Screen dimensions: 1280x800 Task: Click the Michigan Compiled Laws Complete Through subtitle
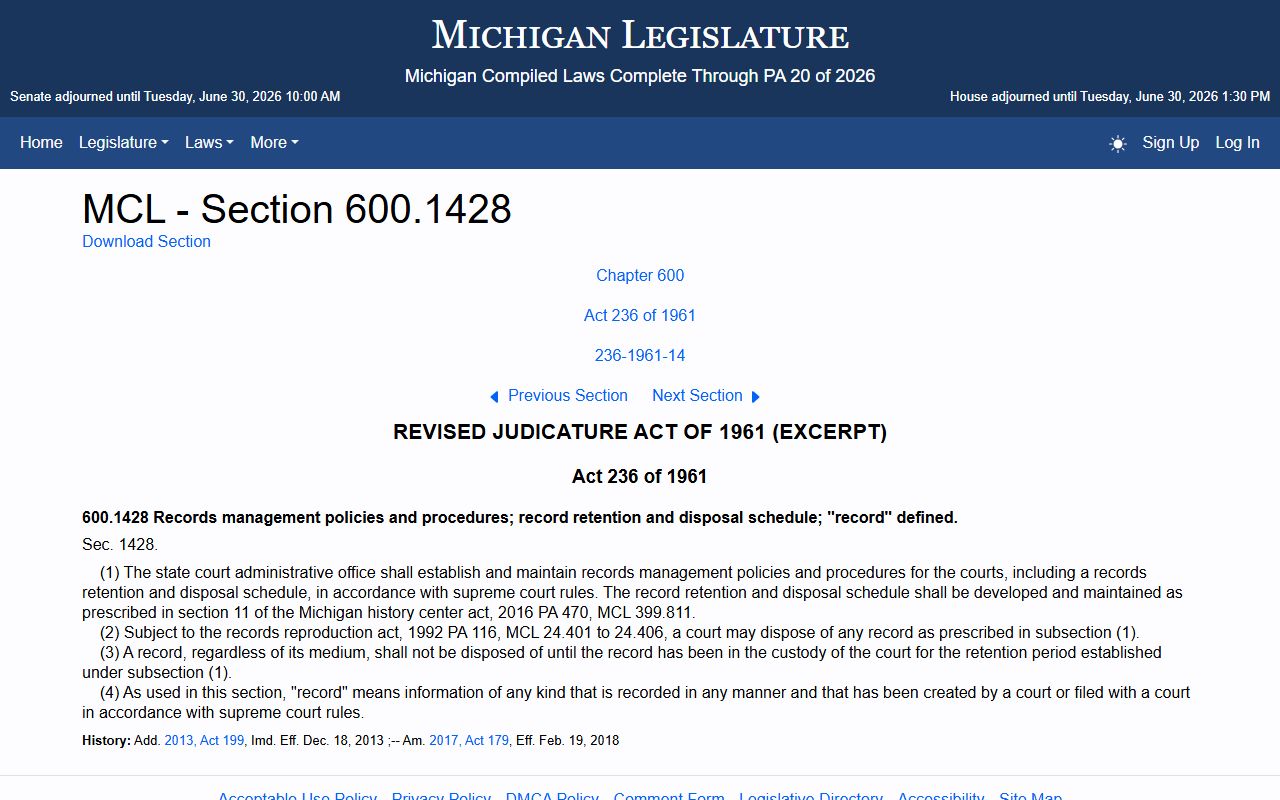[640, 76]
